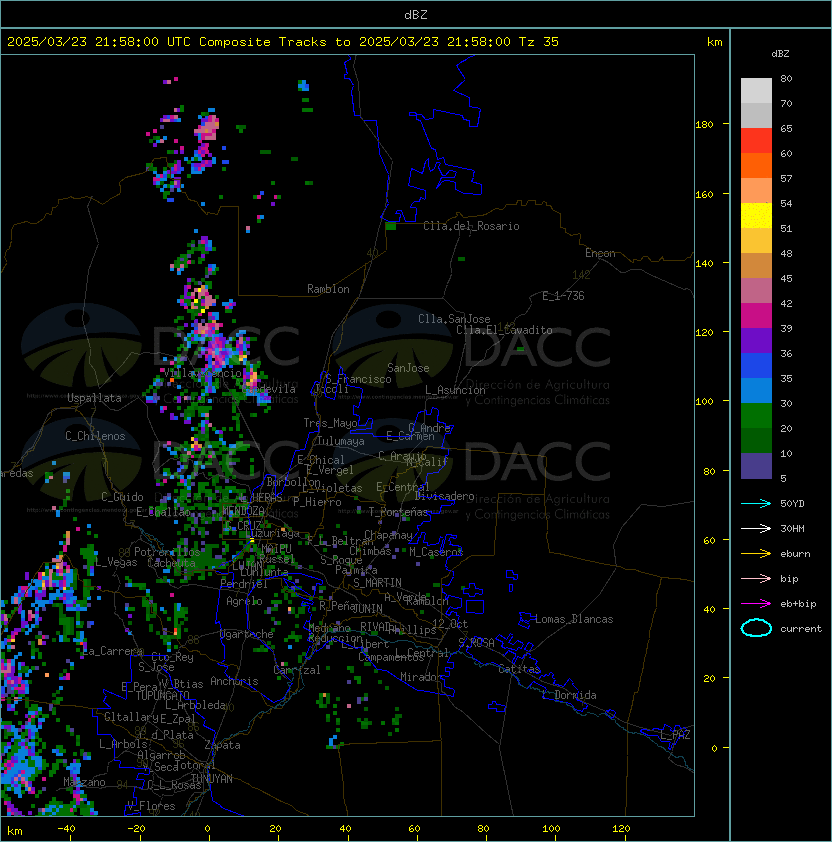Viewport: 832px width, 842px height.
Task: Click the 'Anchoris' map label
Action: [234, 681]
